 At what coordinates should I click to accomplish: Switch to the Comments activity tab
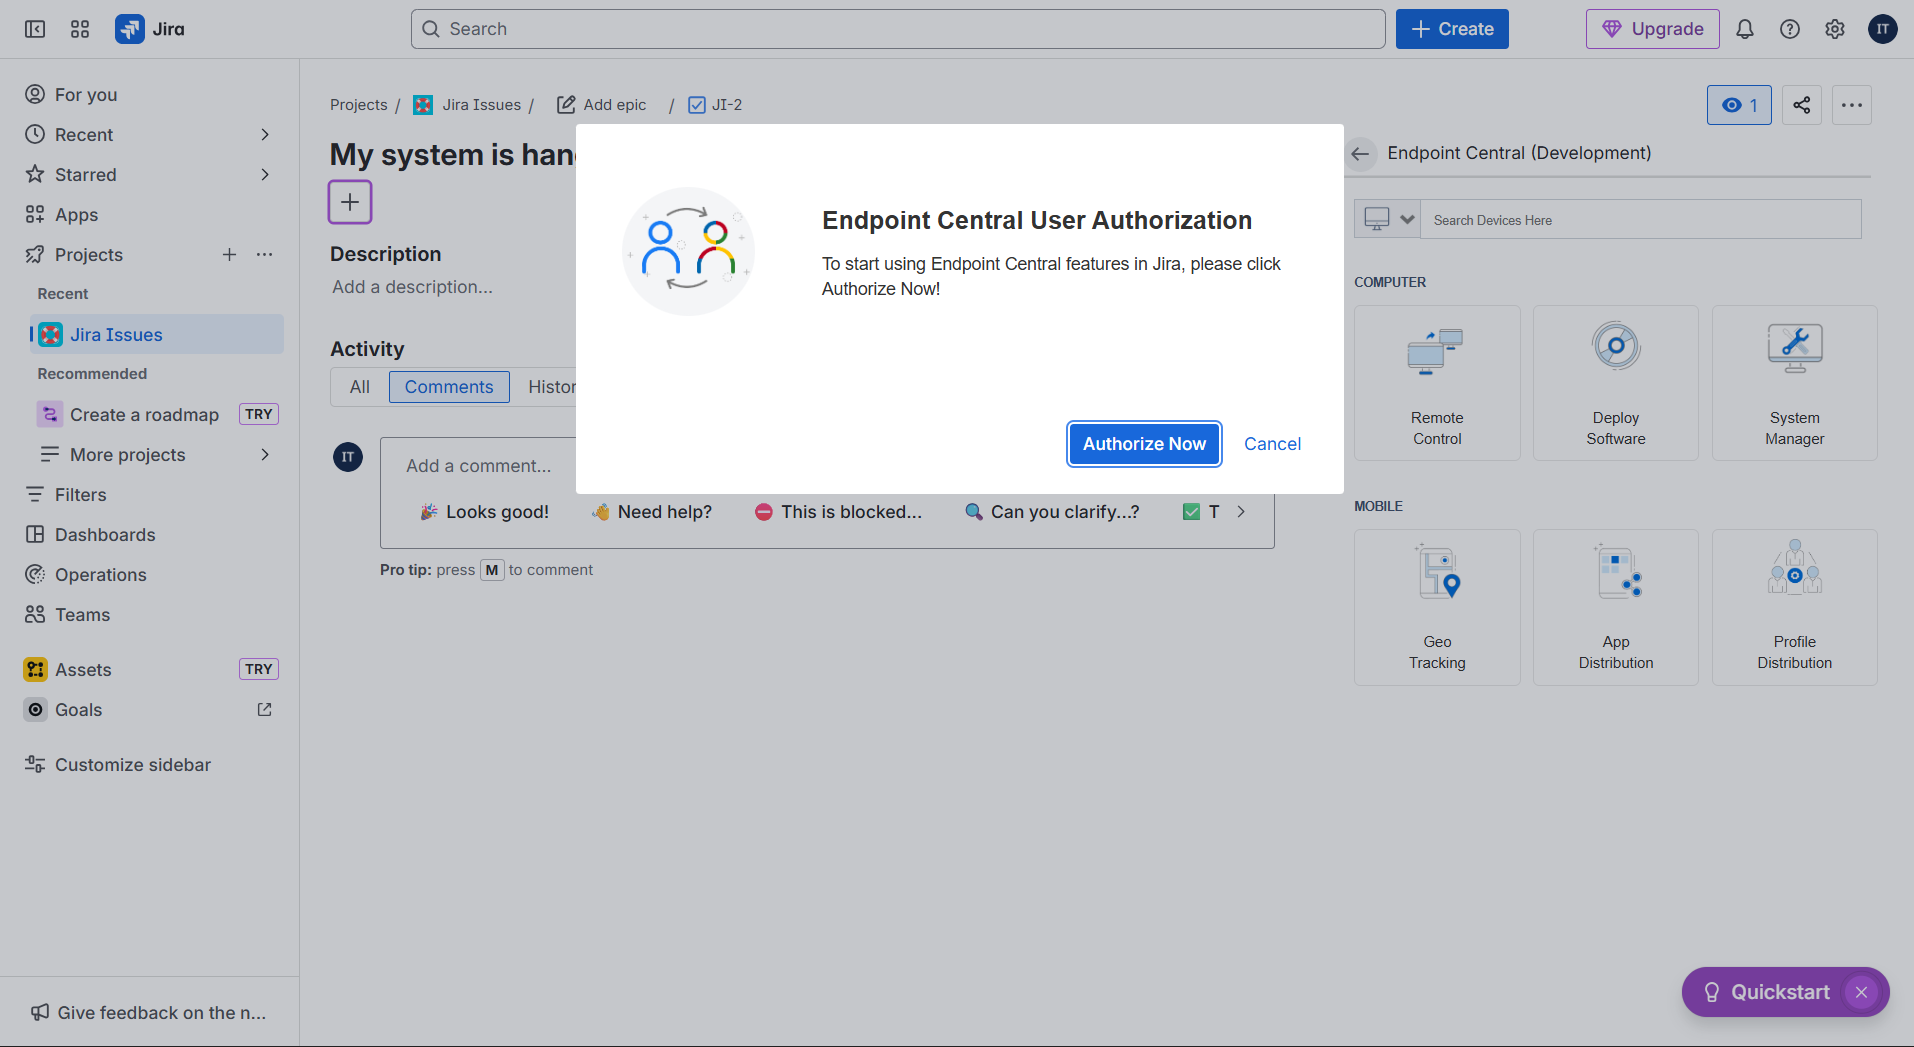[449, 387]
